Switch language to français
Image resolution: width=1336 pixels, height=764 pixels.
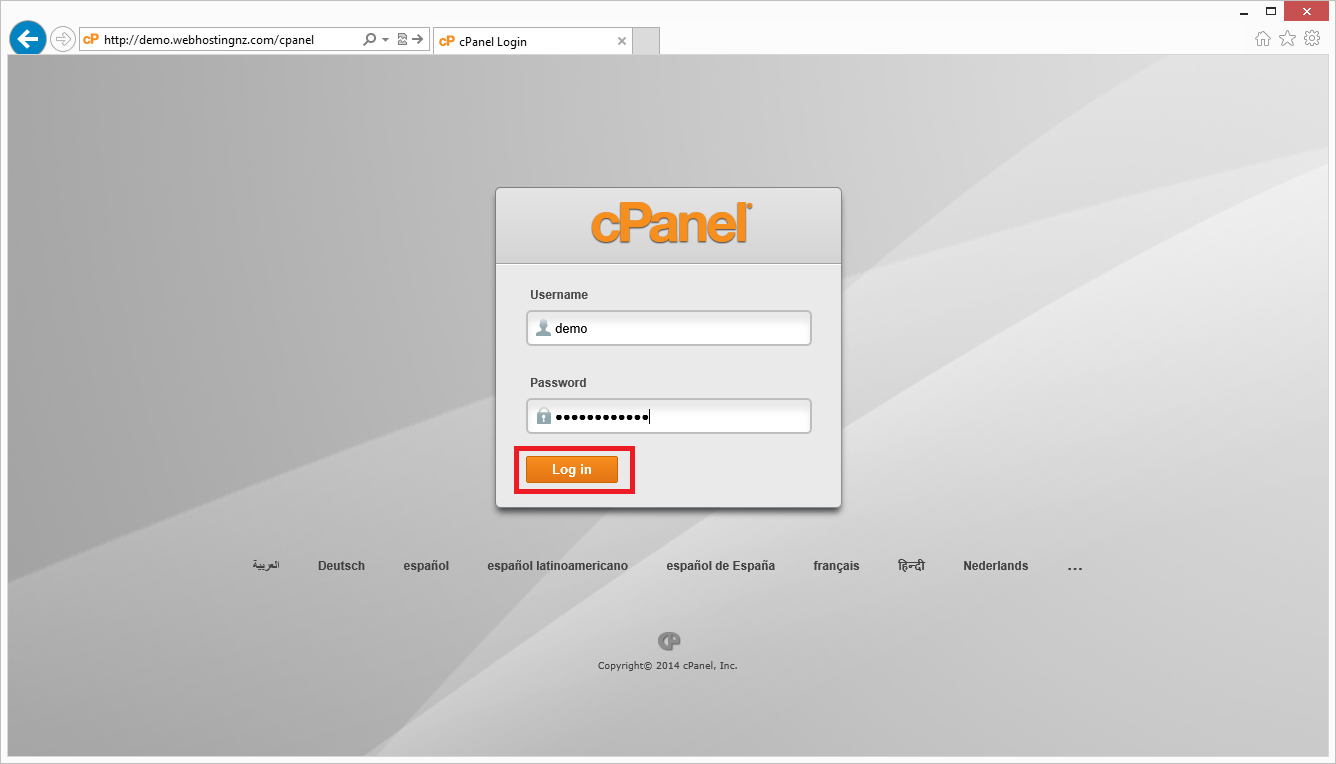point(836,566)
